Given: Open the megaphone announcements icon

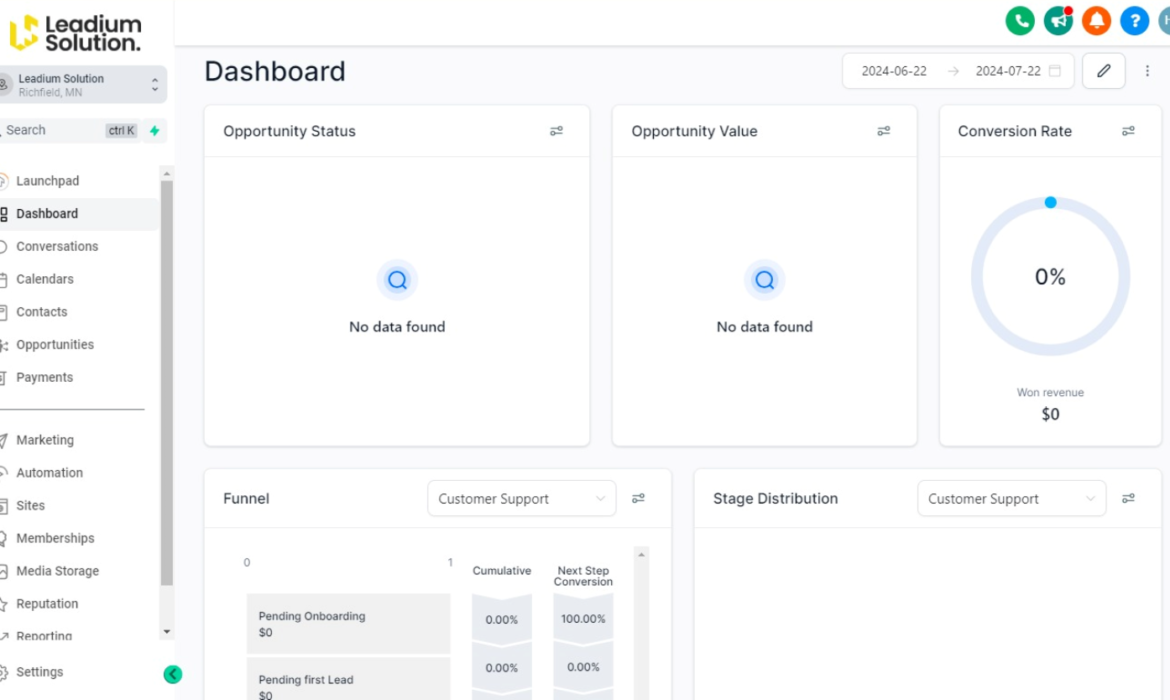Looking at the screenshot, I should coord(1058,21).
